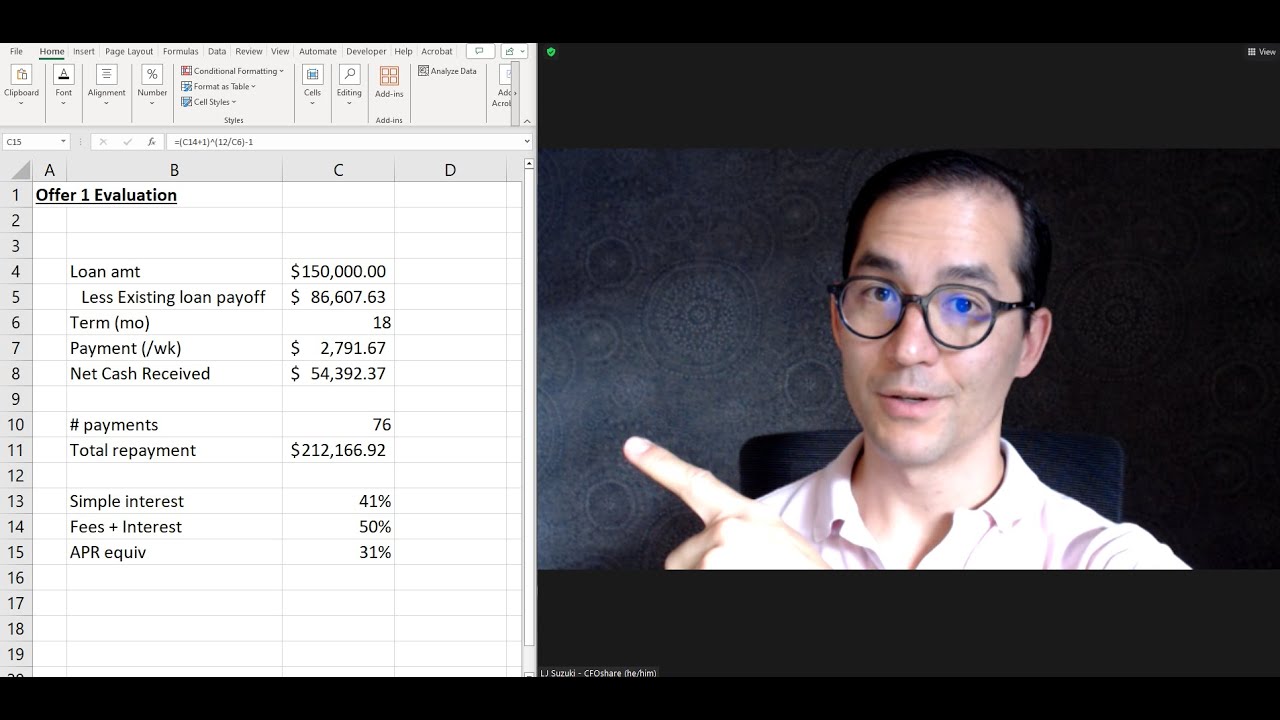The height and width of the screenshot is (720, 1280).
Task: Click Analyze Data
Action: (x=447, y=71)
